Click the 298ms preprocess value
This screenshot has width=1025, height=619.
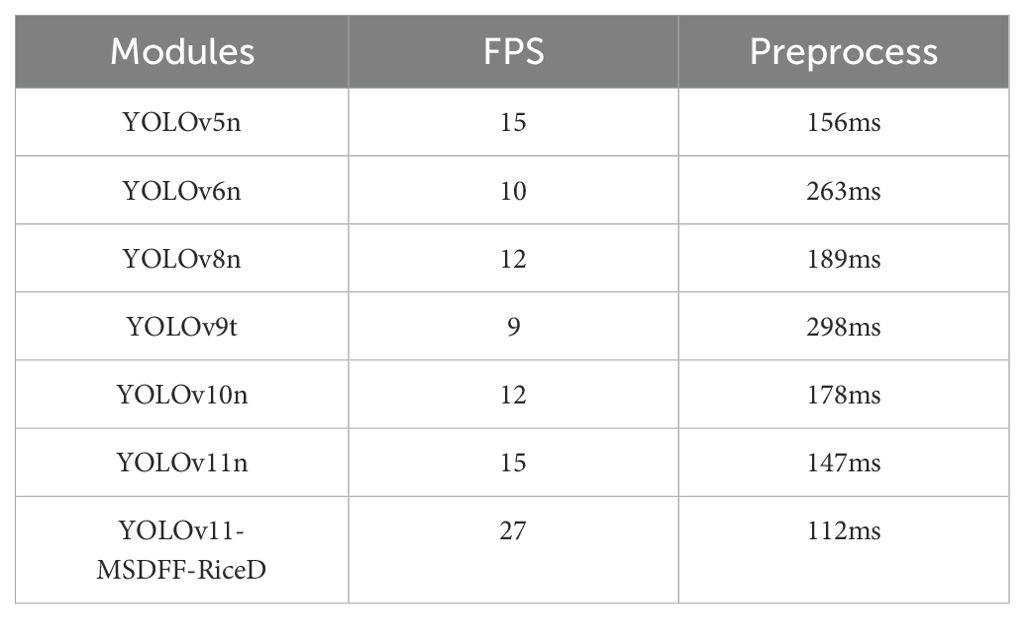click(x=843, y=327)
